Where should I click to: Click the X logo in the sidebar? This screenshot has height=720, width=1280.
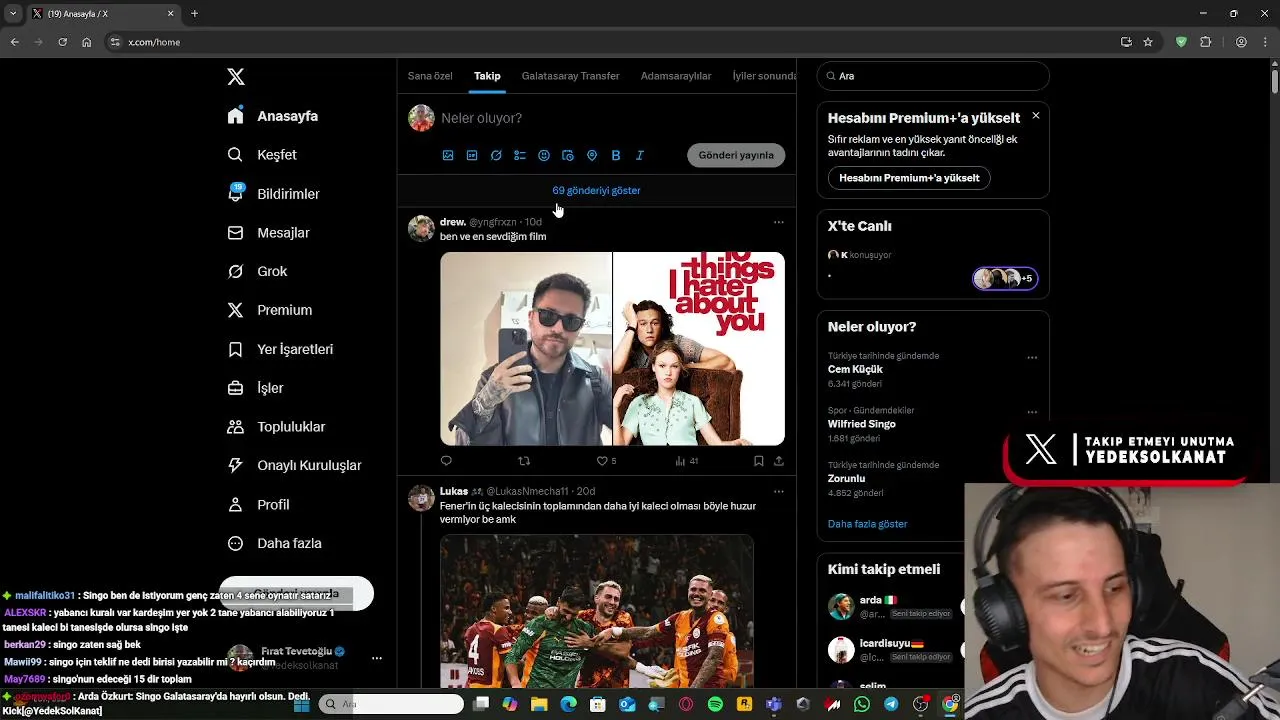click(236, 77)
